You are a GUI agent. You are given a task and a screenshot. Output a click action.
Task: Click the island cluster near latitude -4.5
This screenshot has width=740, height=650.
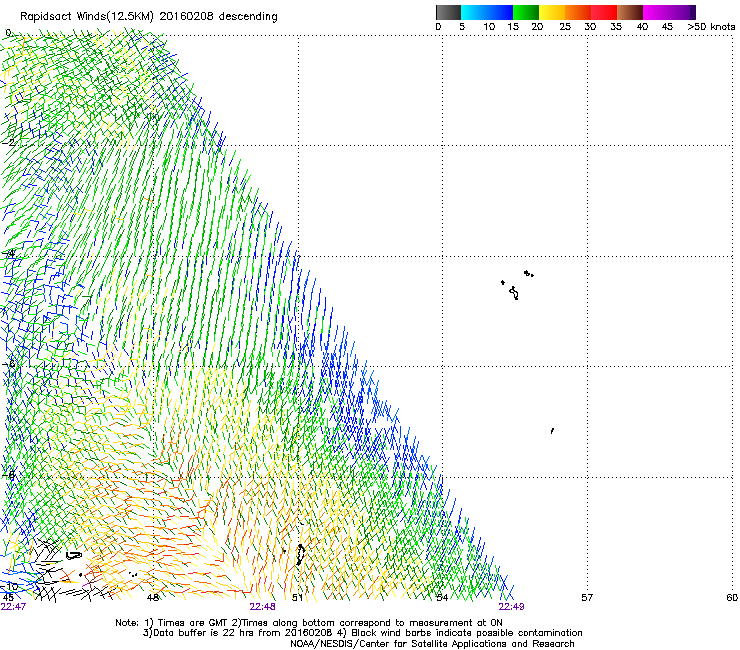click(517, 285)
